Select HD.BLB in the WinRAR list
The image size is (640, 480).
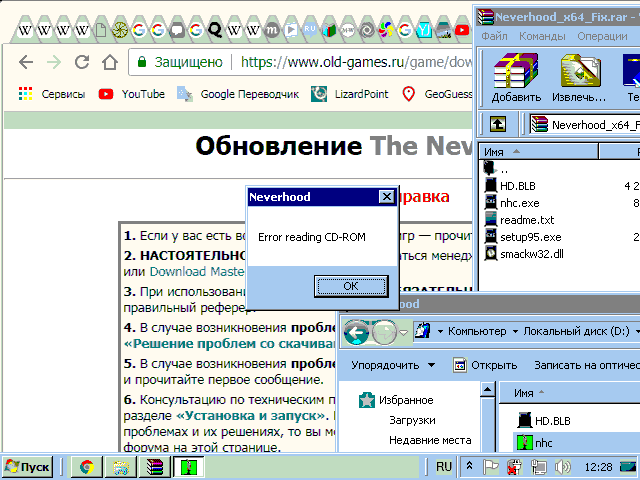click(x=509, y=186)
